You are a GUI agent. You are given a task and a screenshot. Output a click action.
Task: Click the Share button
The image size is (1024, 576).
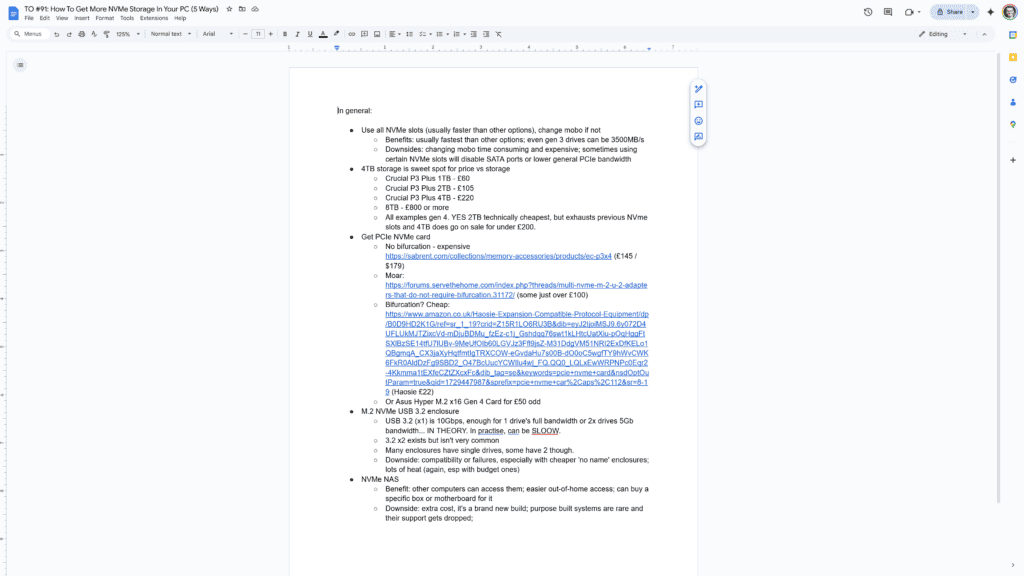point(949,12)
